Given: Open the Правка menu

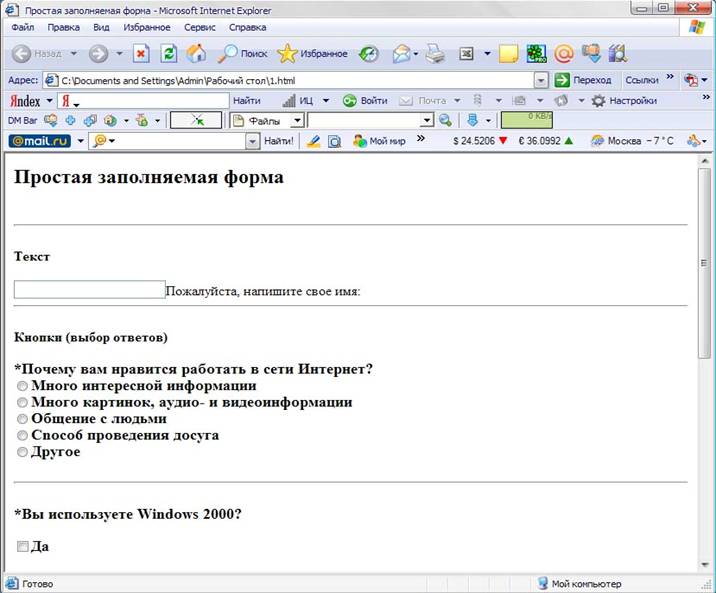Looking at the screenshot, I should pyautogui.click(x=63, y=27).
